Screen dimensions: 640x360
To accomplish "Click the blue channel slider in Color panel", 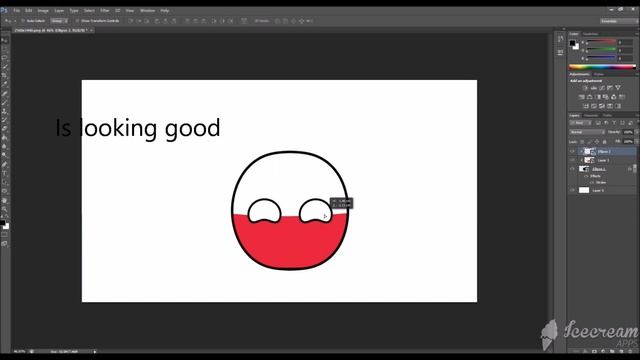I will (x=601, y=58).
